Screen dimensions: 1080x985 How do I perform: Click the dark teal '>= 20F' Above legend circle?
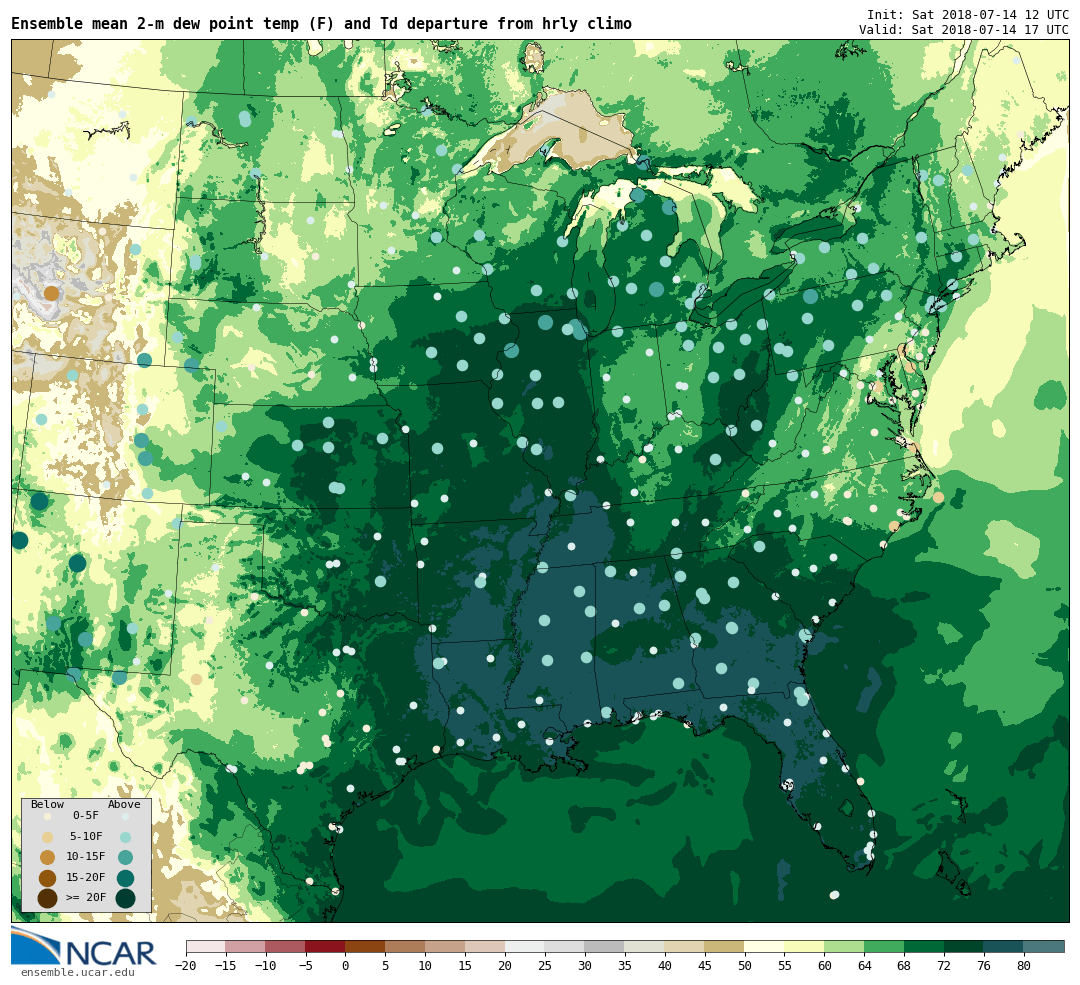coord(125,898)
